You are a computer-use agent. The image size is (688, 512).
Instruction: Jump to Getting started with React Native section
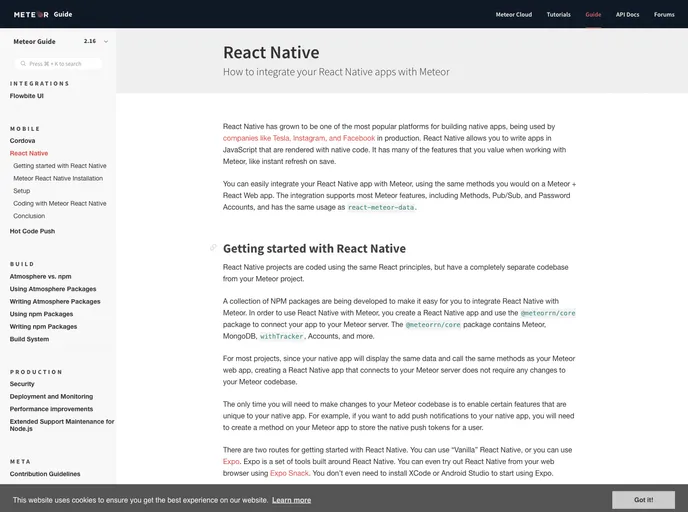click(60, 166)
